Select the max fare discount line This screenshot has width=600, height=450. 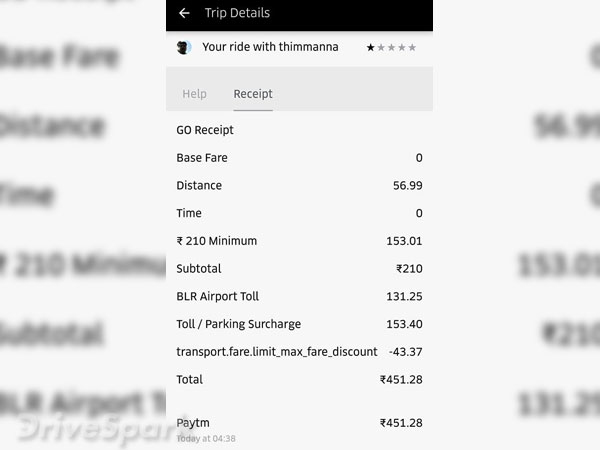[x=299, y=352]
